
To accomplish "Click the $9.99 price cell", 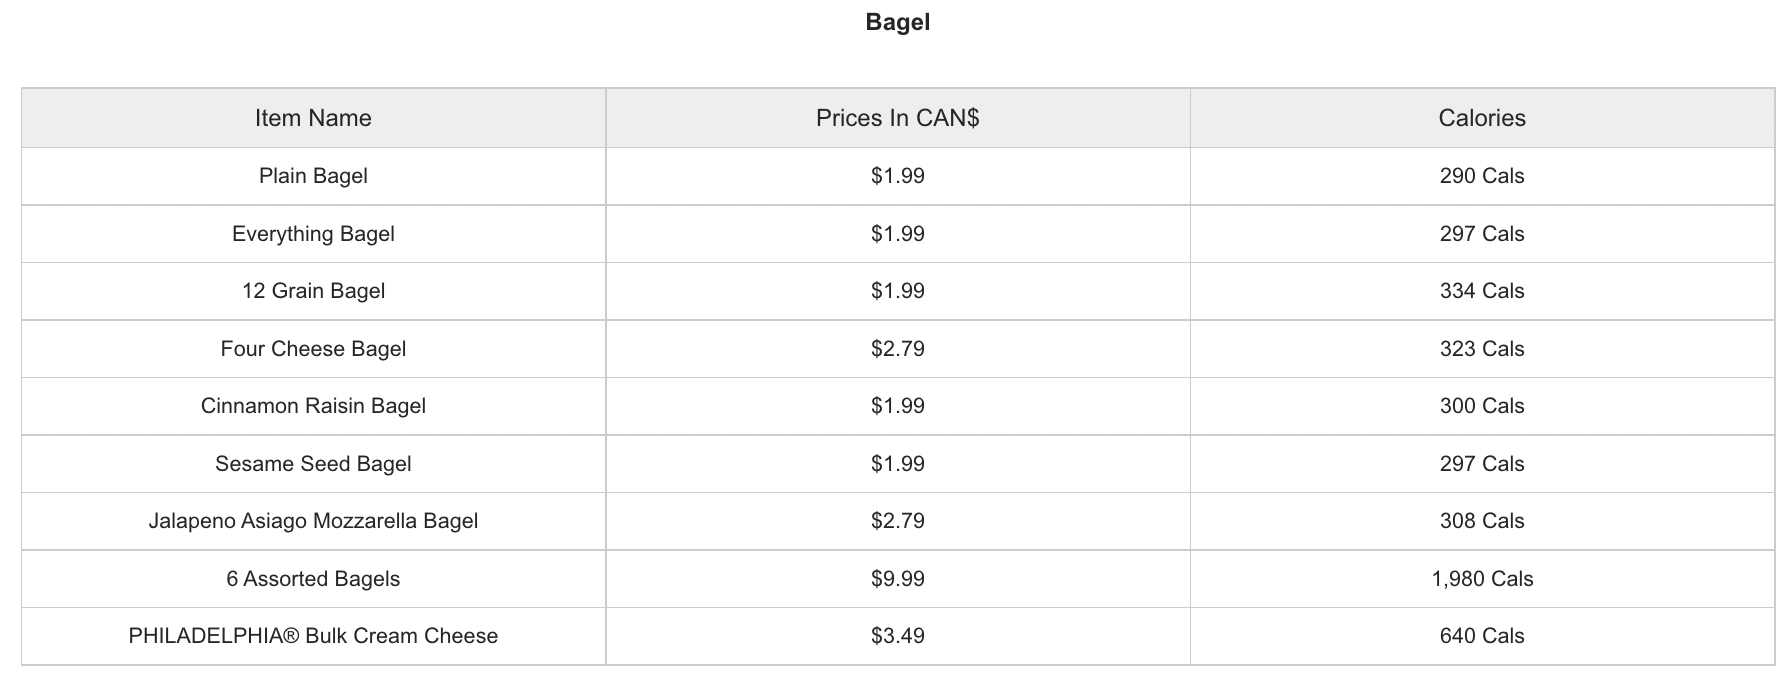I will [897, 579].
